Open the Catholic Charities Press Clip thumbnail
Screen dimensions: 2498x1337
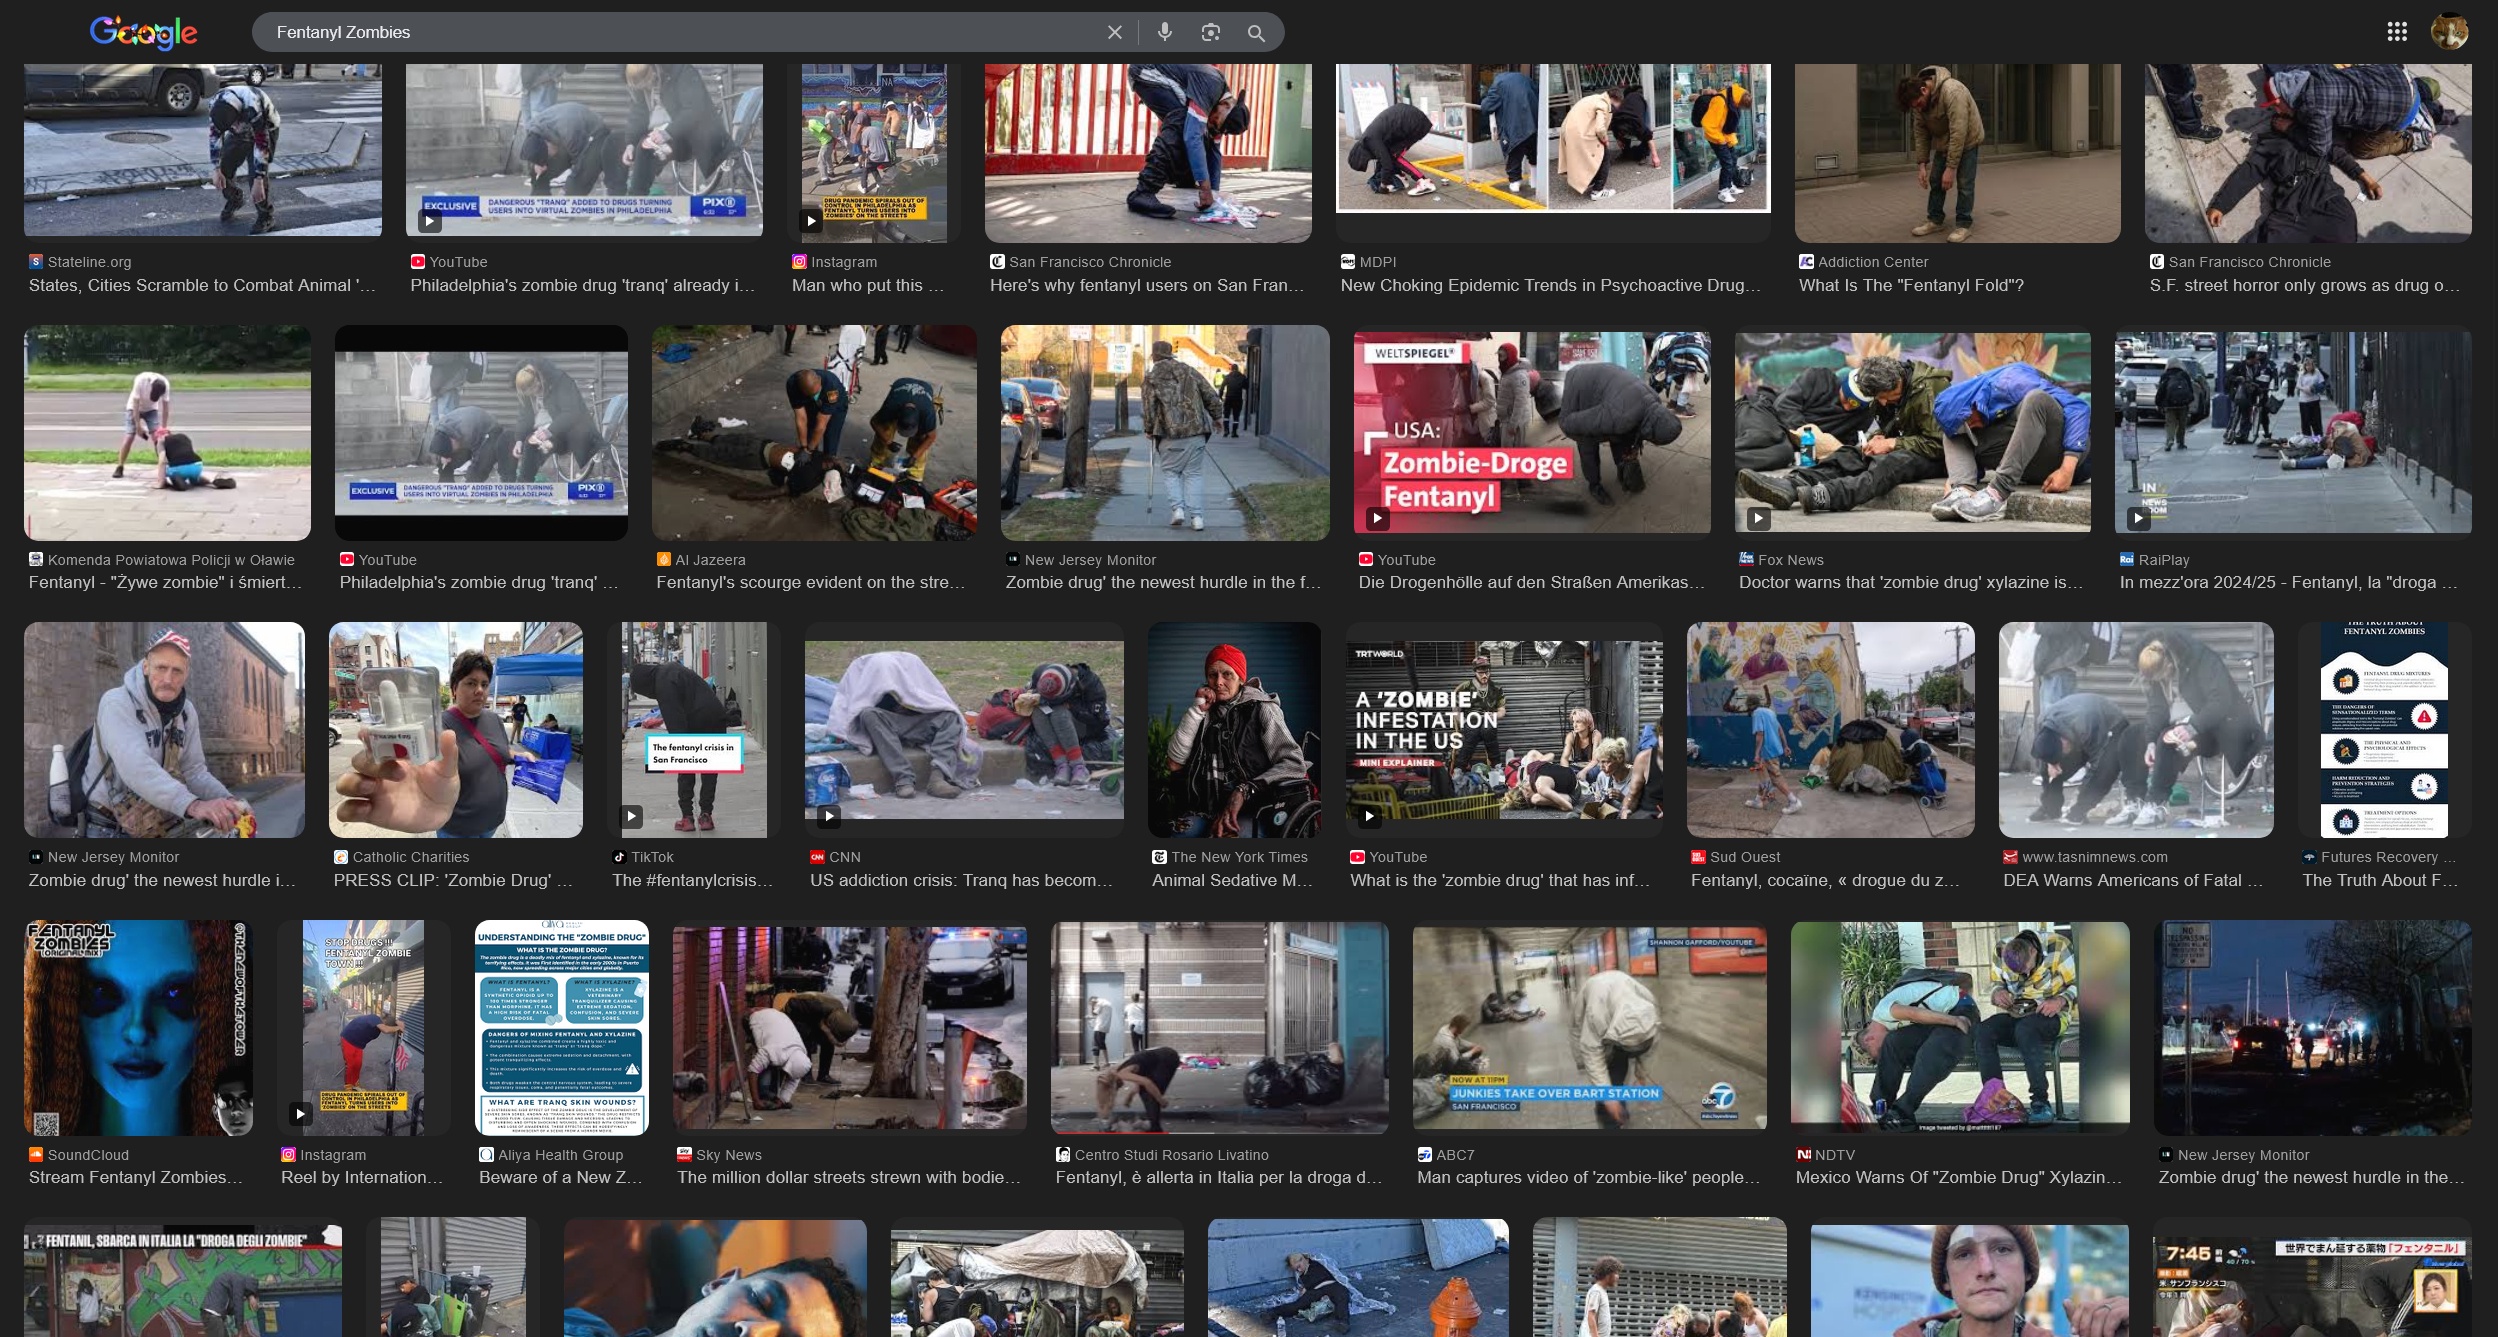(455, 730)
